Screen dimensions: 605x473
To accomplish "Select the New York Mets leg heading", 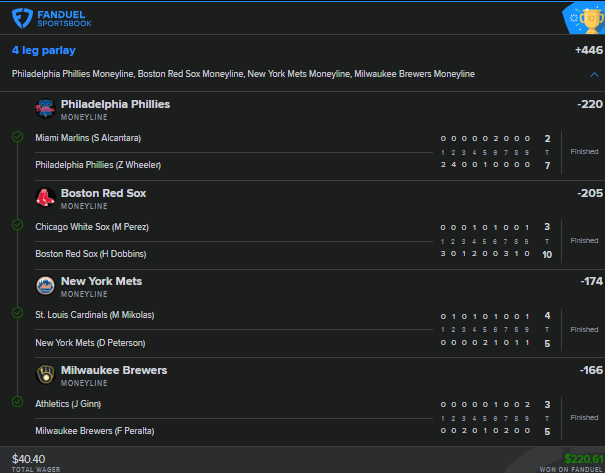I will point(101,281).
